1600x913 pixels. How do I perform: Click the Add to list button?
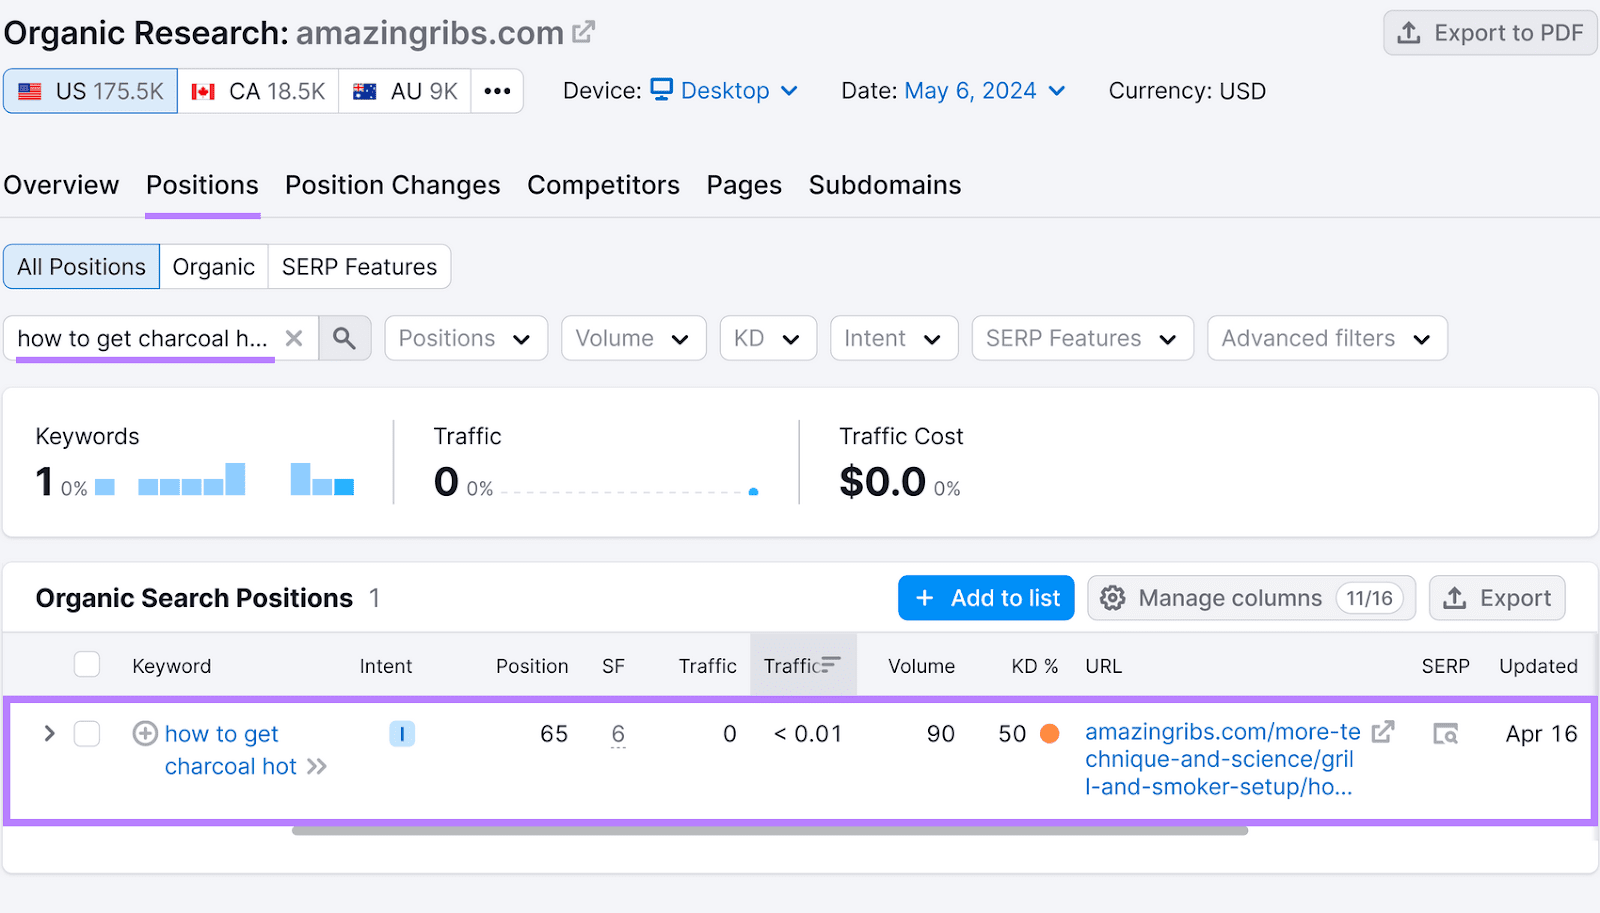point(985,597)
